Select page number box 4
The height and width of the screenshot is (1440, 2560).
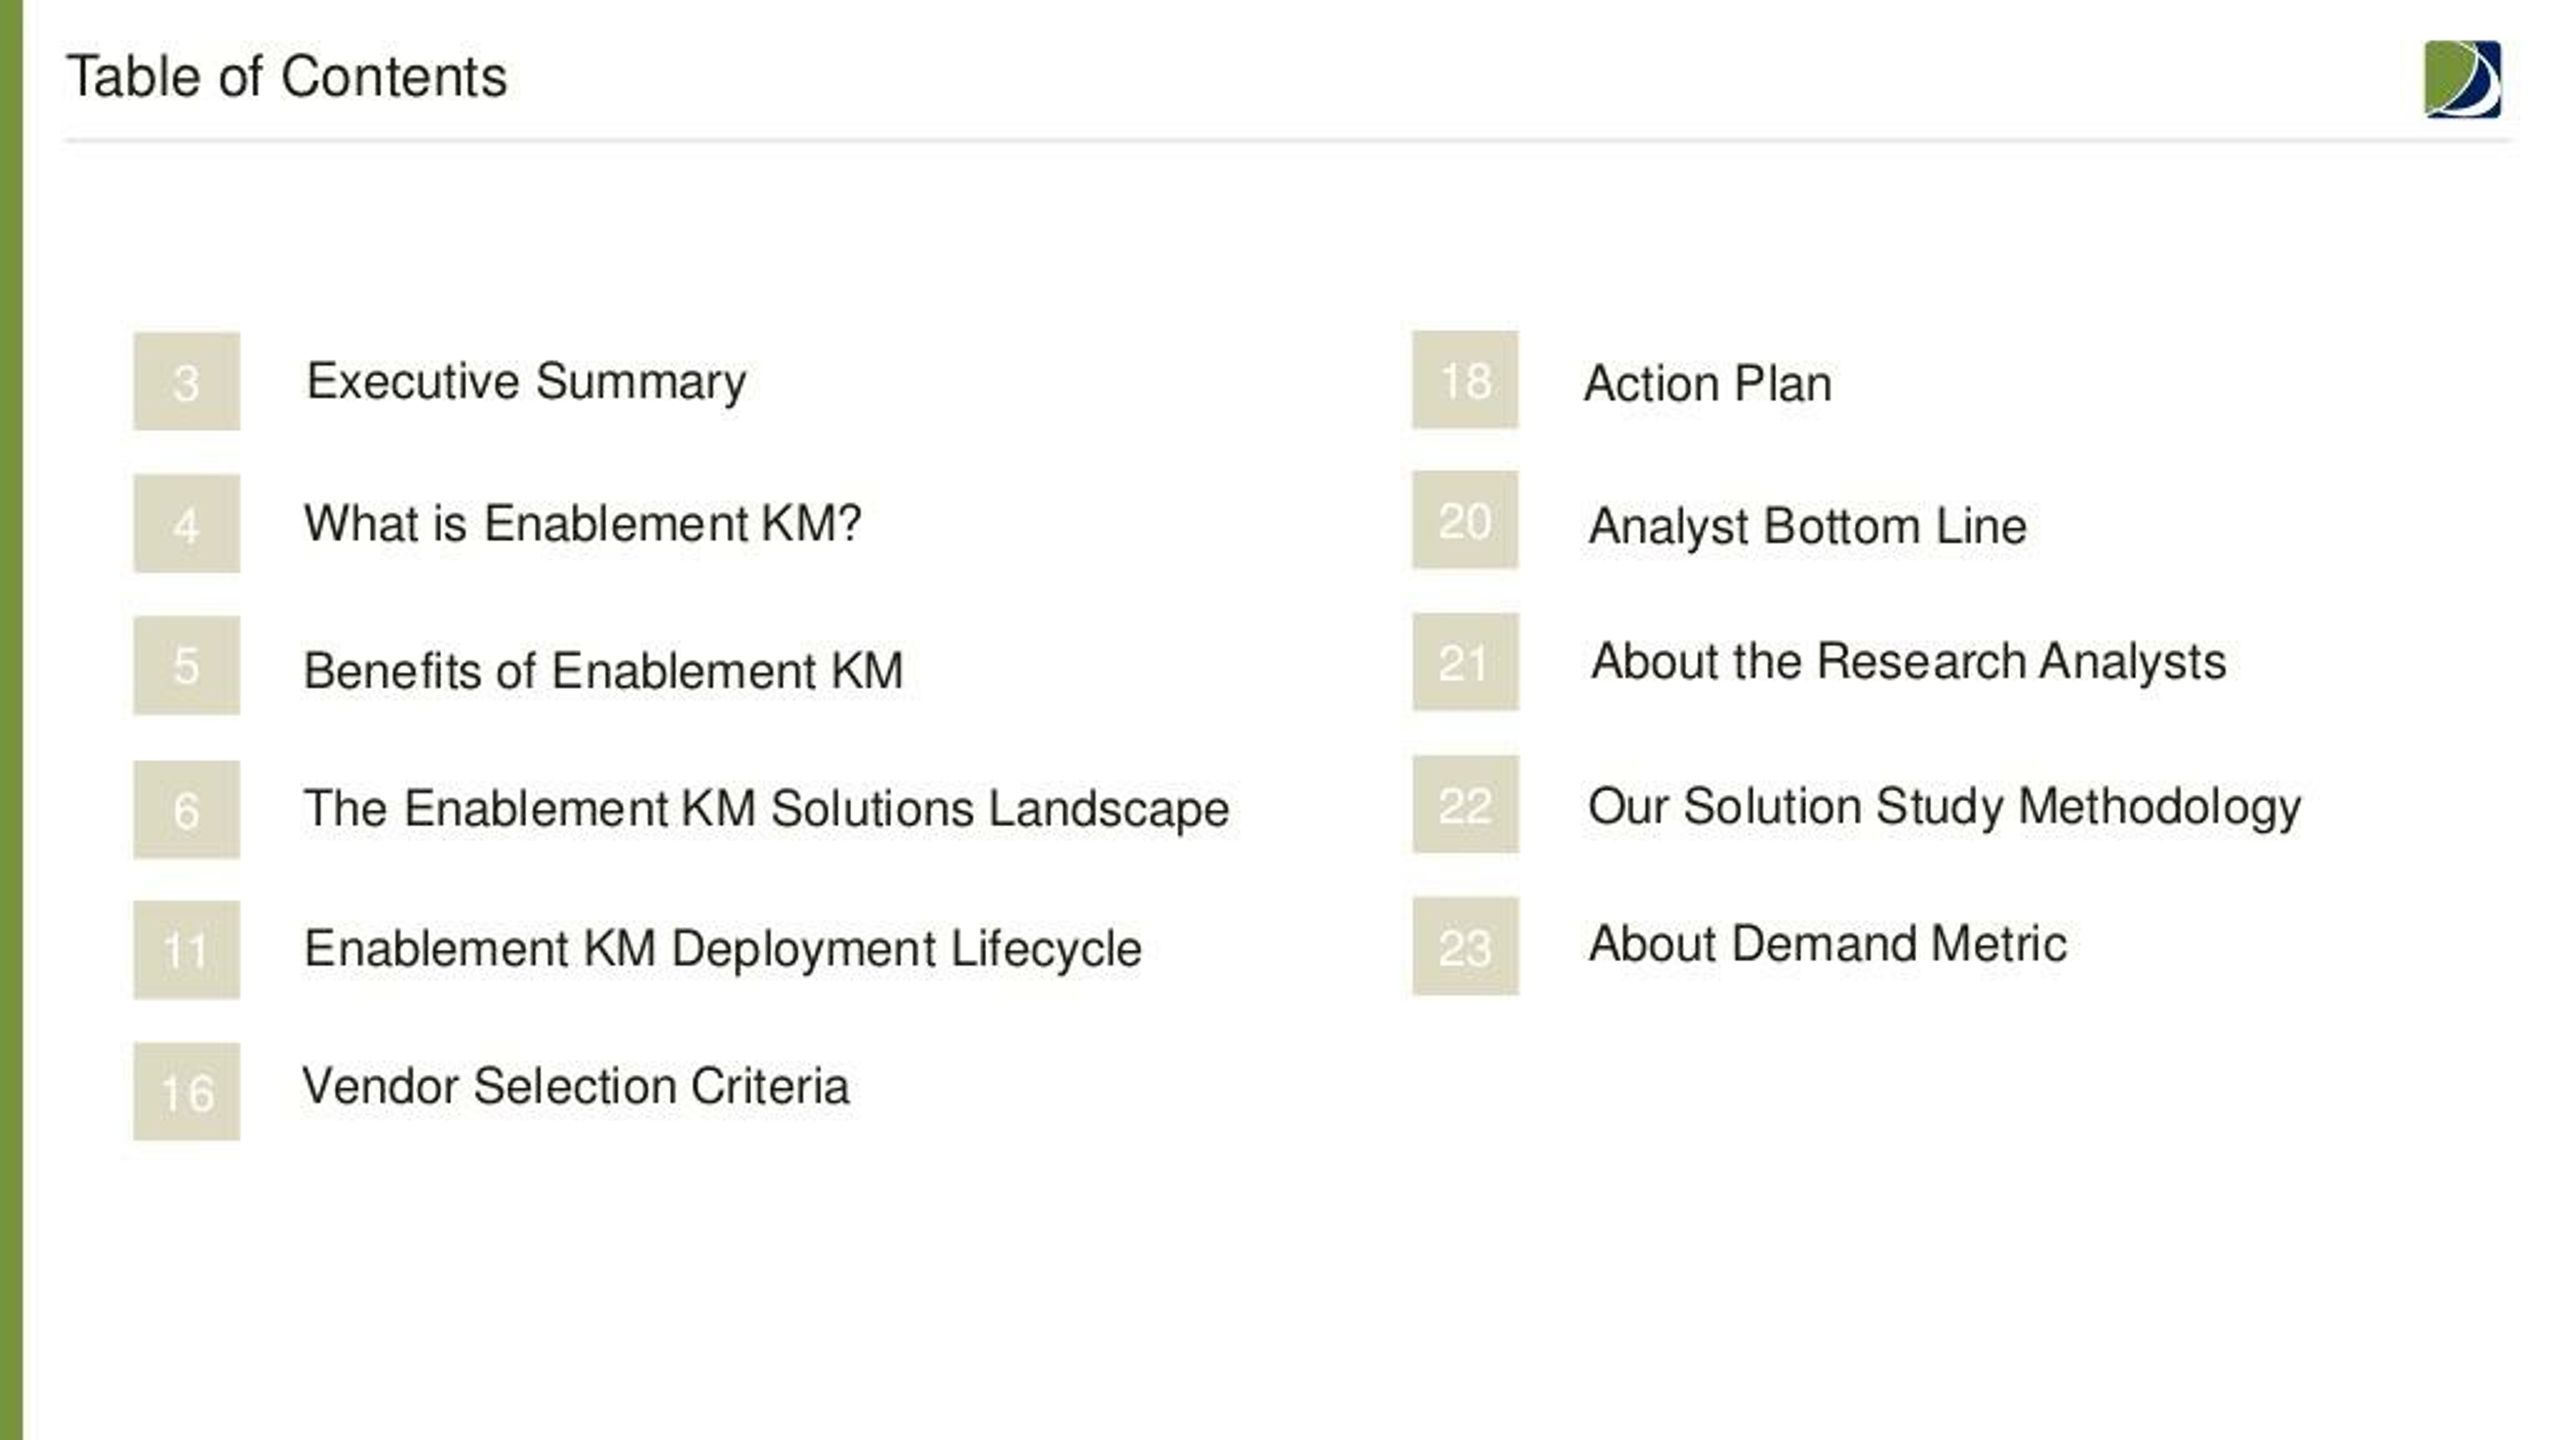pyautogui.click(x=187, y=523)
